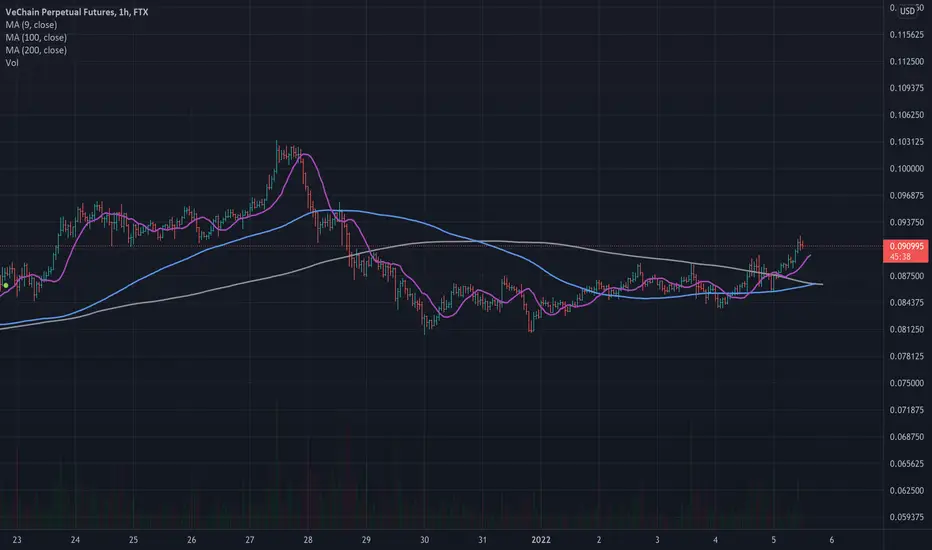Click the 0.081250 price axis label
Image resolution: width=932 pixels, height=550 pixels.
906,329
